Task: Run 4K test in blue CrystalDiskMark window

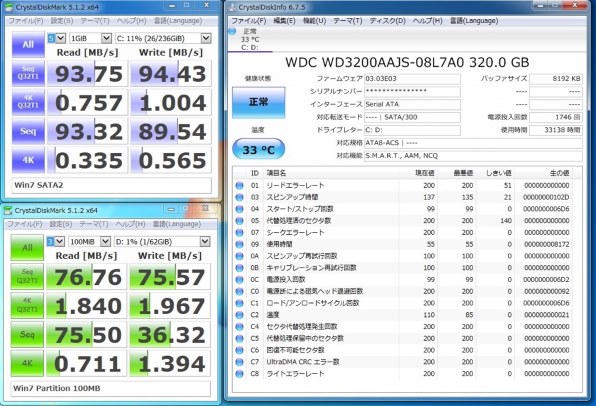Action: [28, 160]
